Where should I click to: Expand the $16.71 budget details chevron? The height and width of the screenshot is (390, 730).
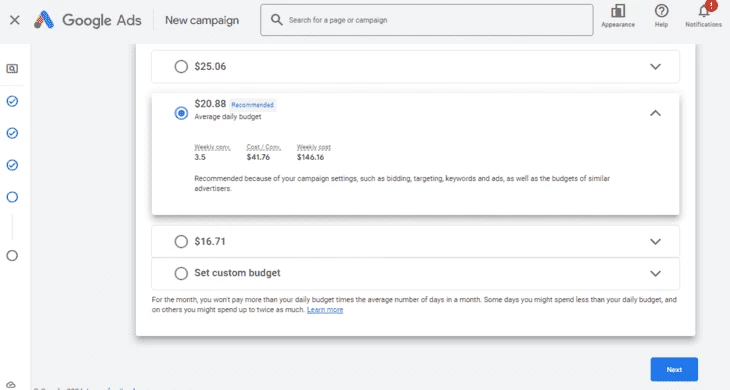coord(655,242)
